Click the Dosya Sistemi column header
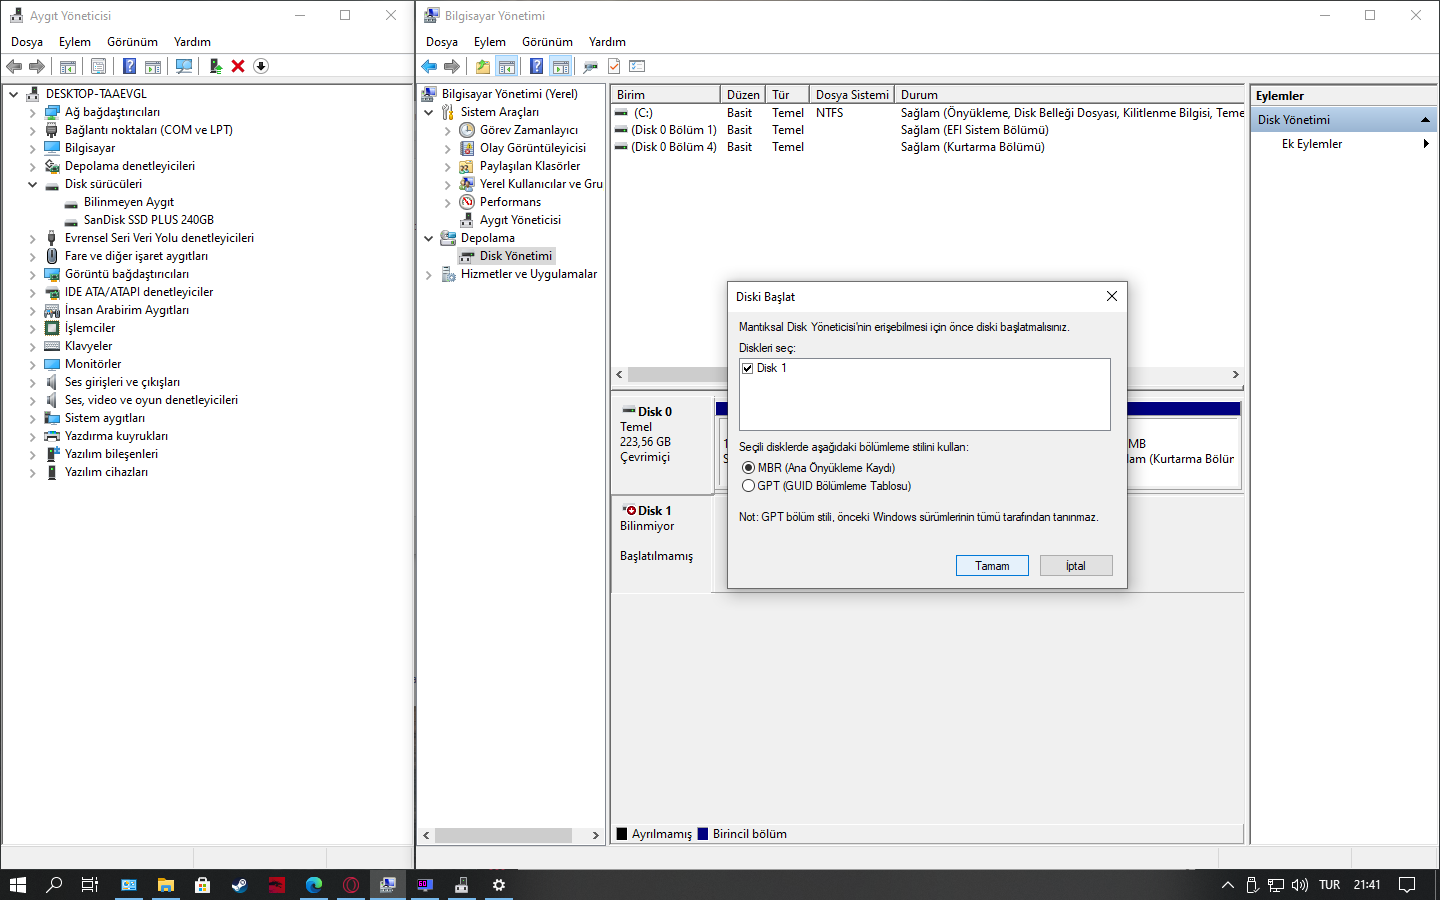This screenshot has height=900, width=1440. tap(852, 95)
